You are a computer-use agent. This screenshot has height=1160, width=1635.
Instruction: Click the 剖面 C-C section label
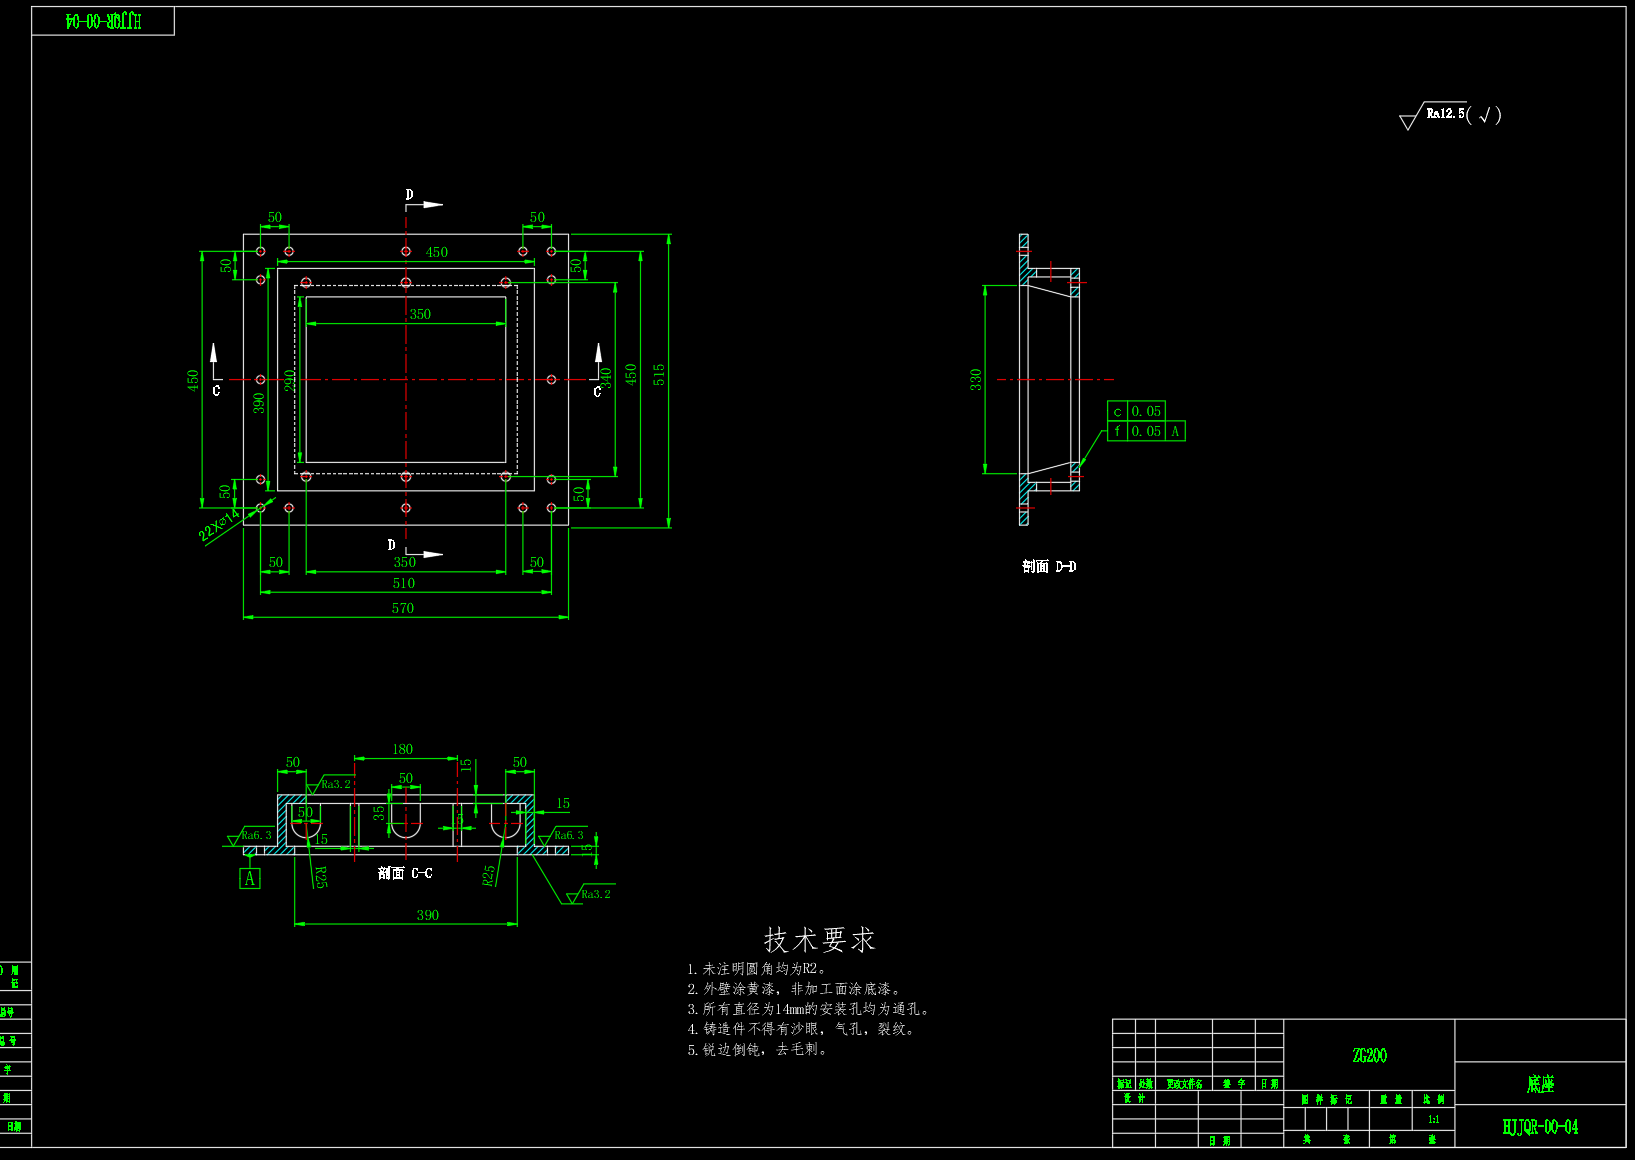coord(405,873)
